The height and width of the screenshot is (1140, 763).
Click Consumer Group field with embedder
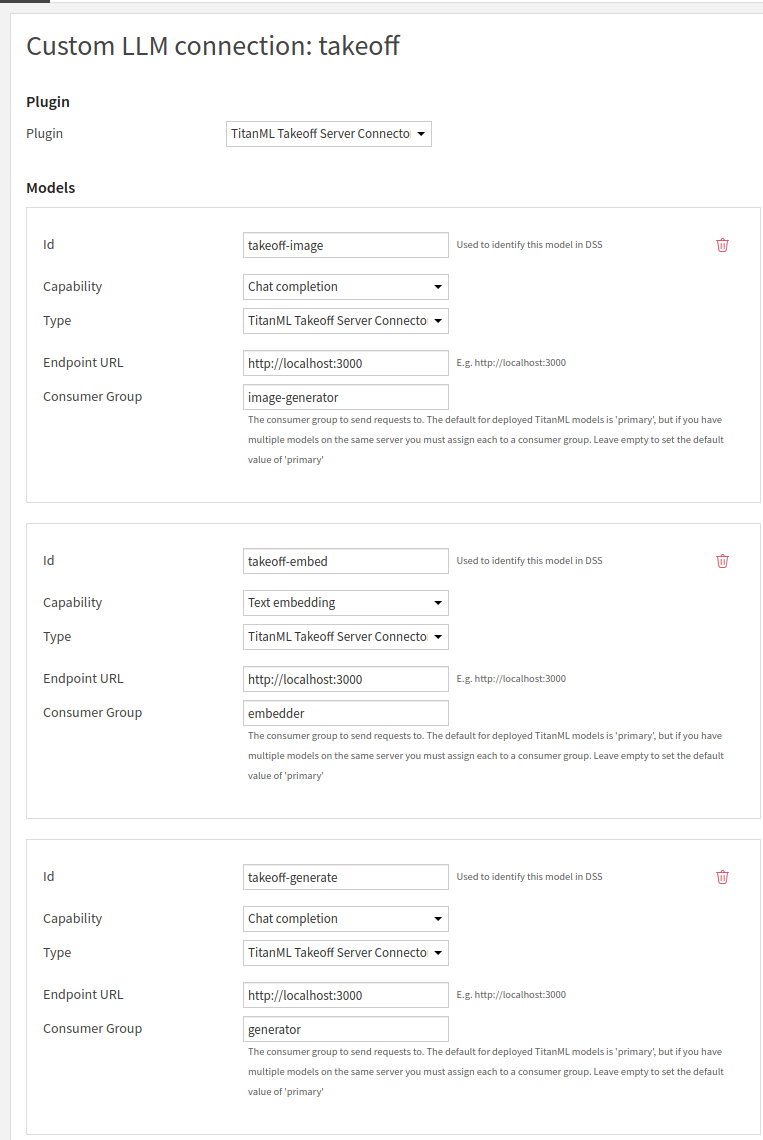tap(345, 713)
